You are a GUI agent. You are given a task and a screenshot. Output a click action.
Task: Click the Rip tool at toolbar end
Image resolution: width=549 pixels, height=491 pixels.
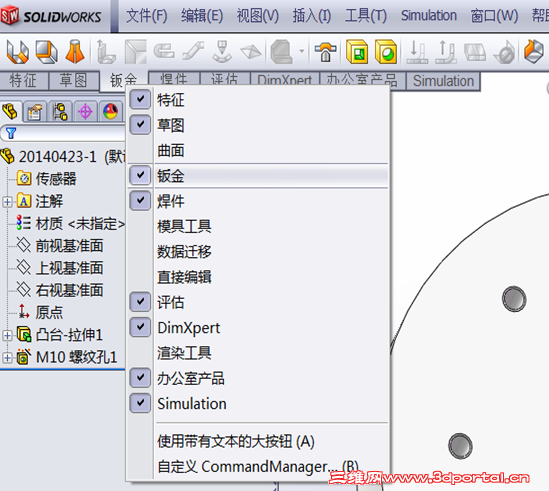click(x=534, y=51)
